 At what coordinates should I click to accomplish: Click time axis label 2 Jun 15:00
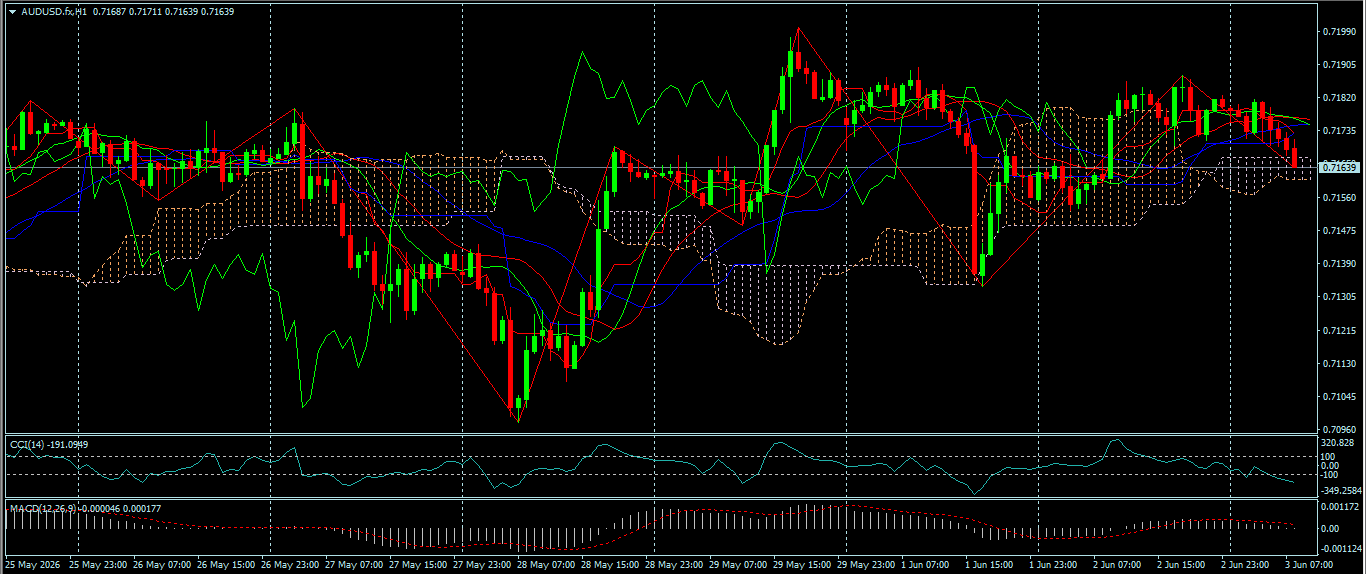coord(1183,565)
